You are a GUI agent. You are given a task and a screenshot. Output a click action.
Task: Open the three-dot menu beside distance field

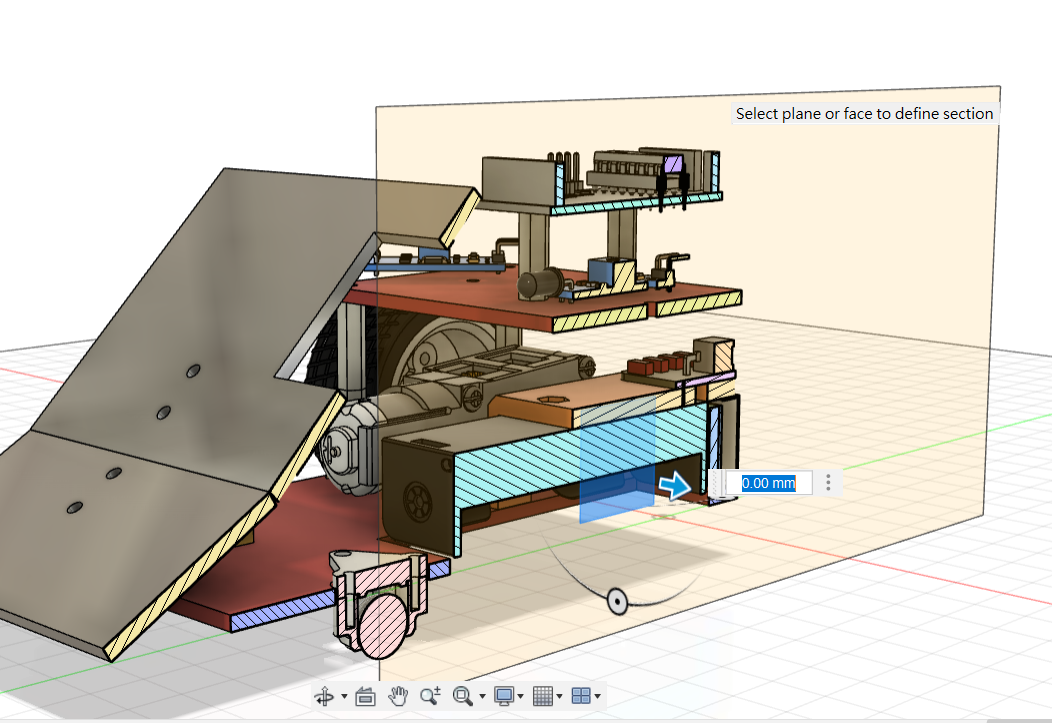pos(828,483)
